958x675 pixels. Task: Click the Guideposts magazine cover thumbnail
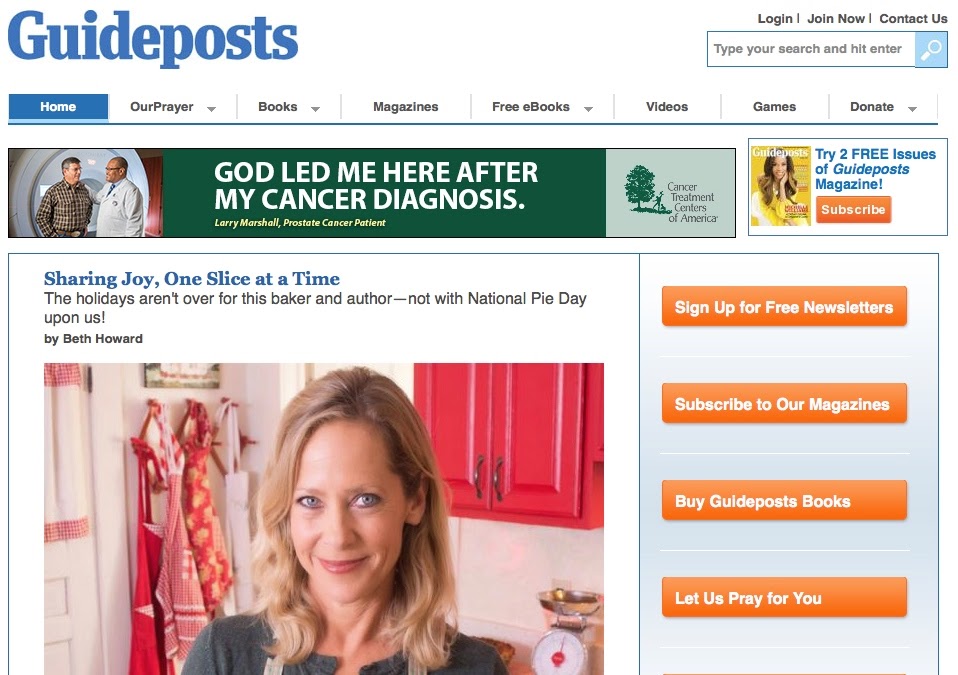click(x=781, y=186)
